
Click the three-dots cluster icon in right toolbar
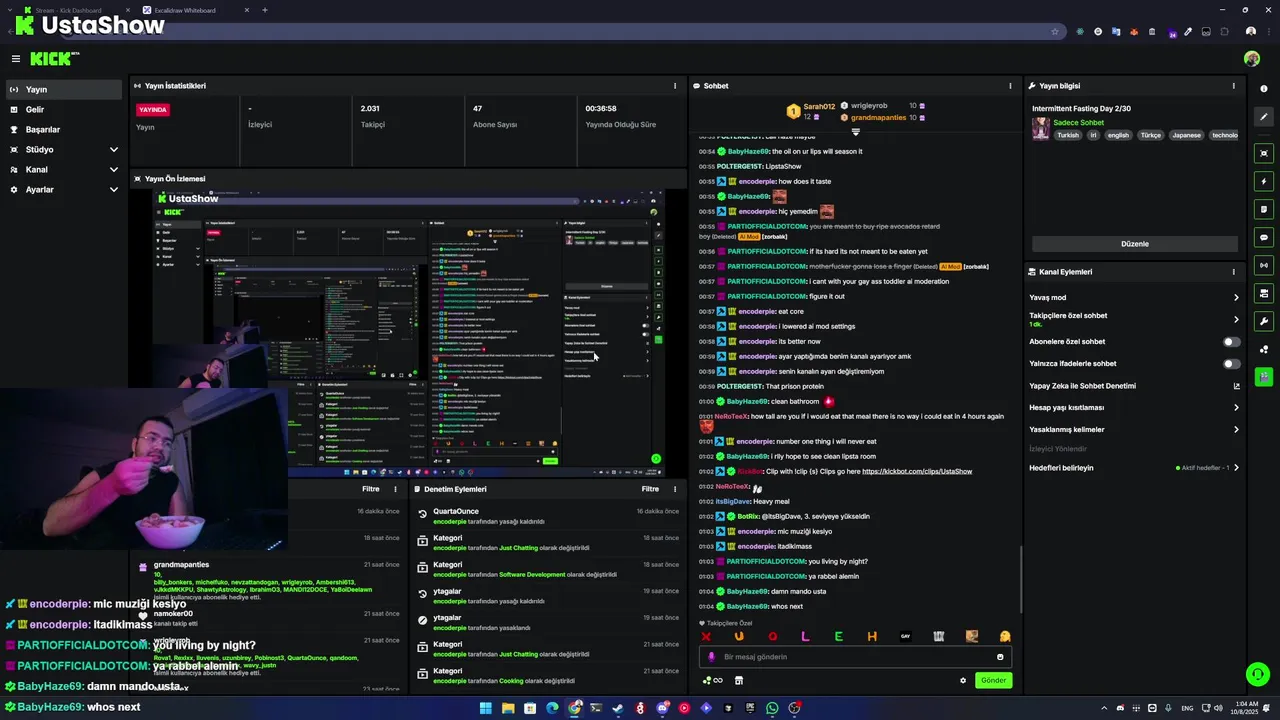(1264, 349)
